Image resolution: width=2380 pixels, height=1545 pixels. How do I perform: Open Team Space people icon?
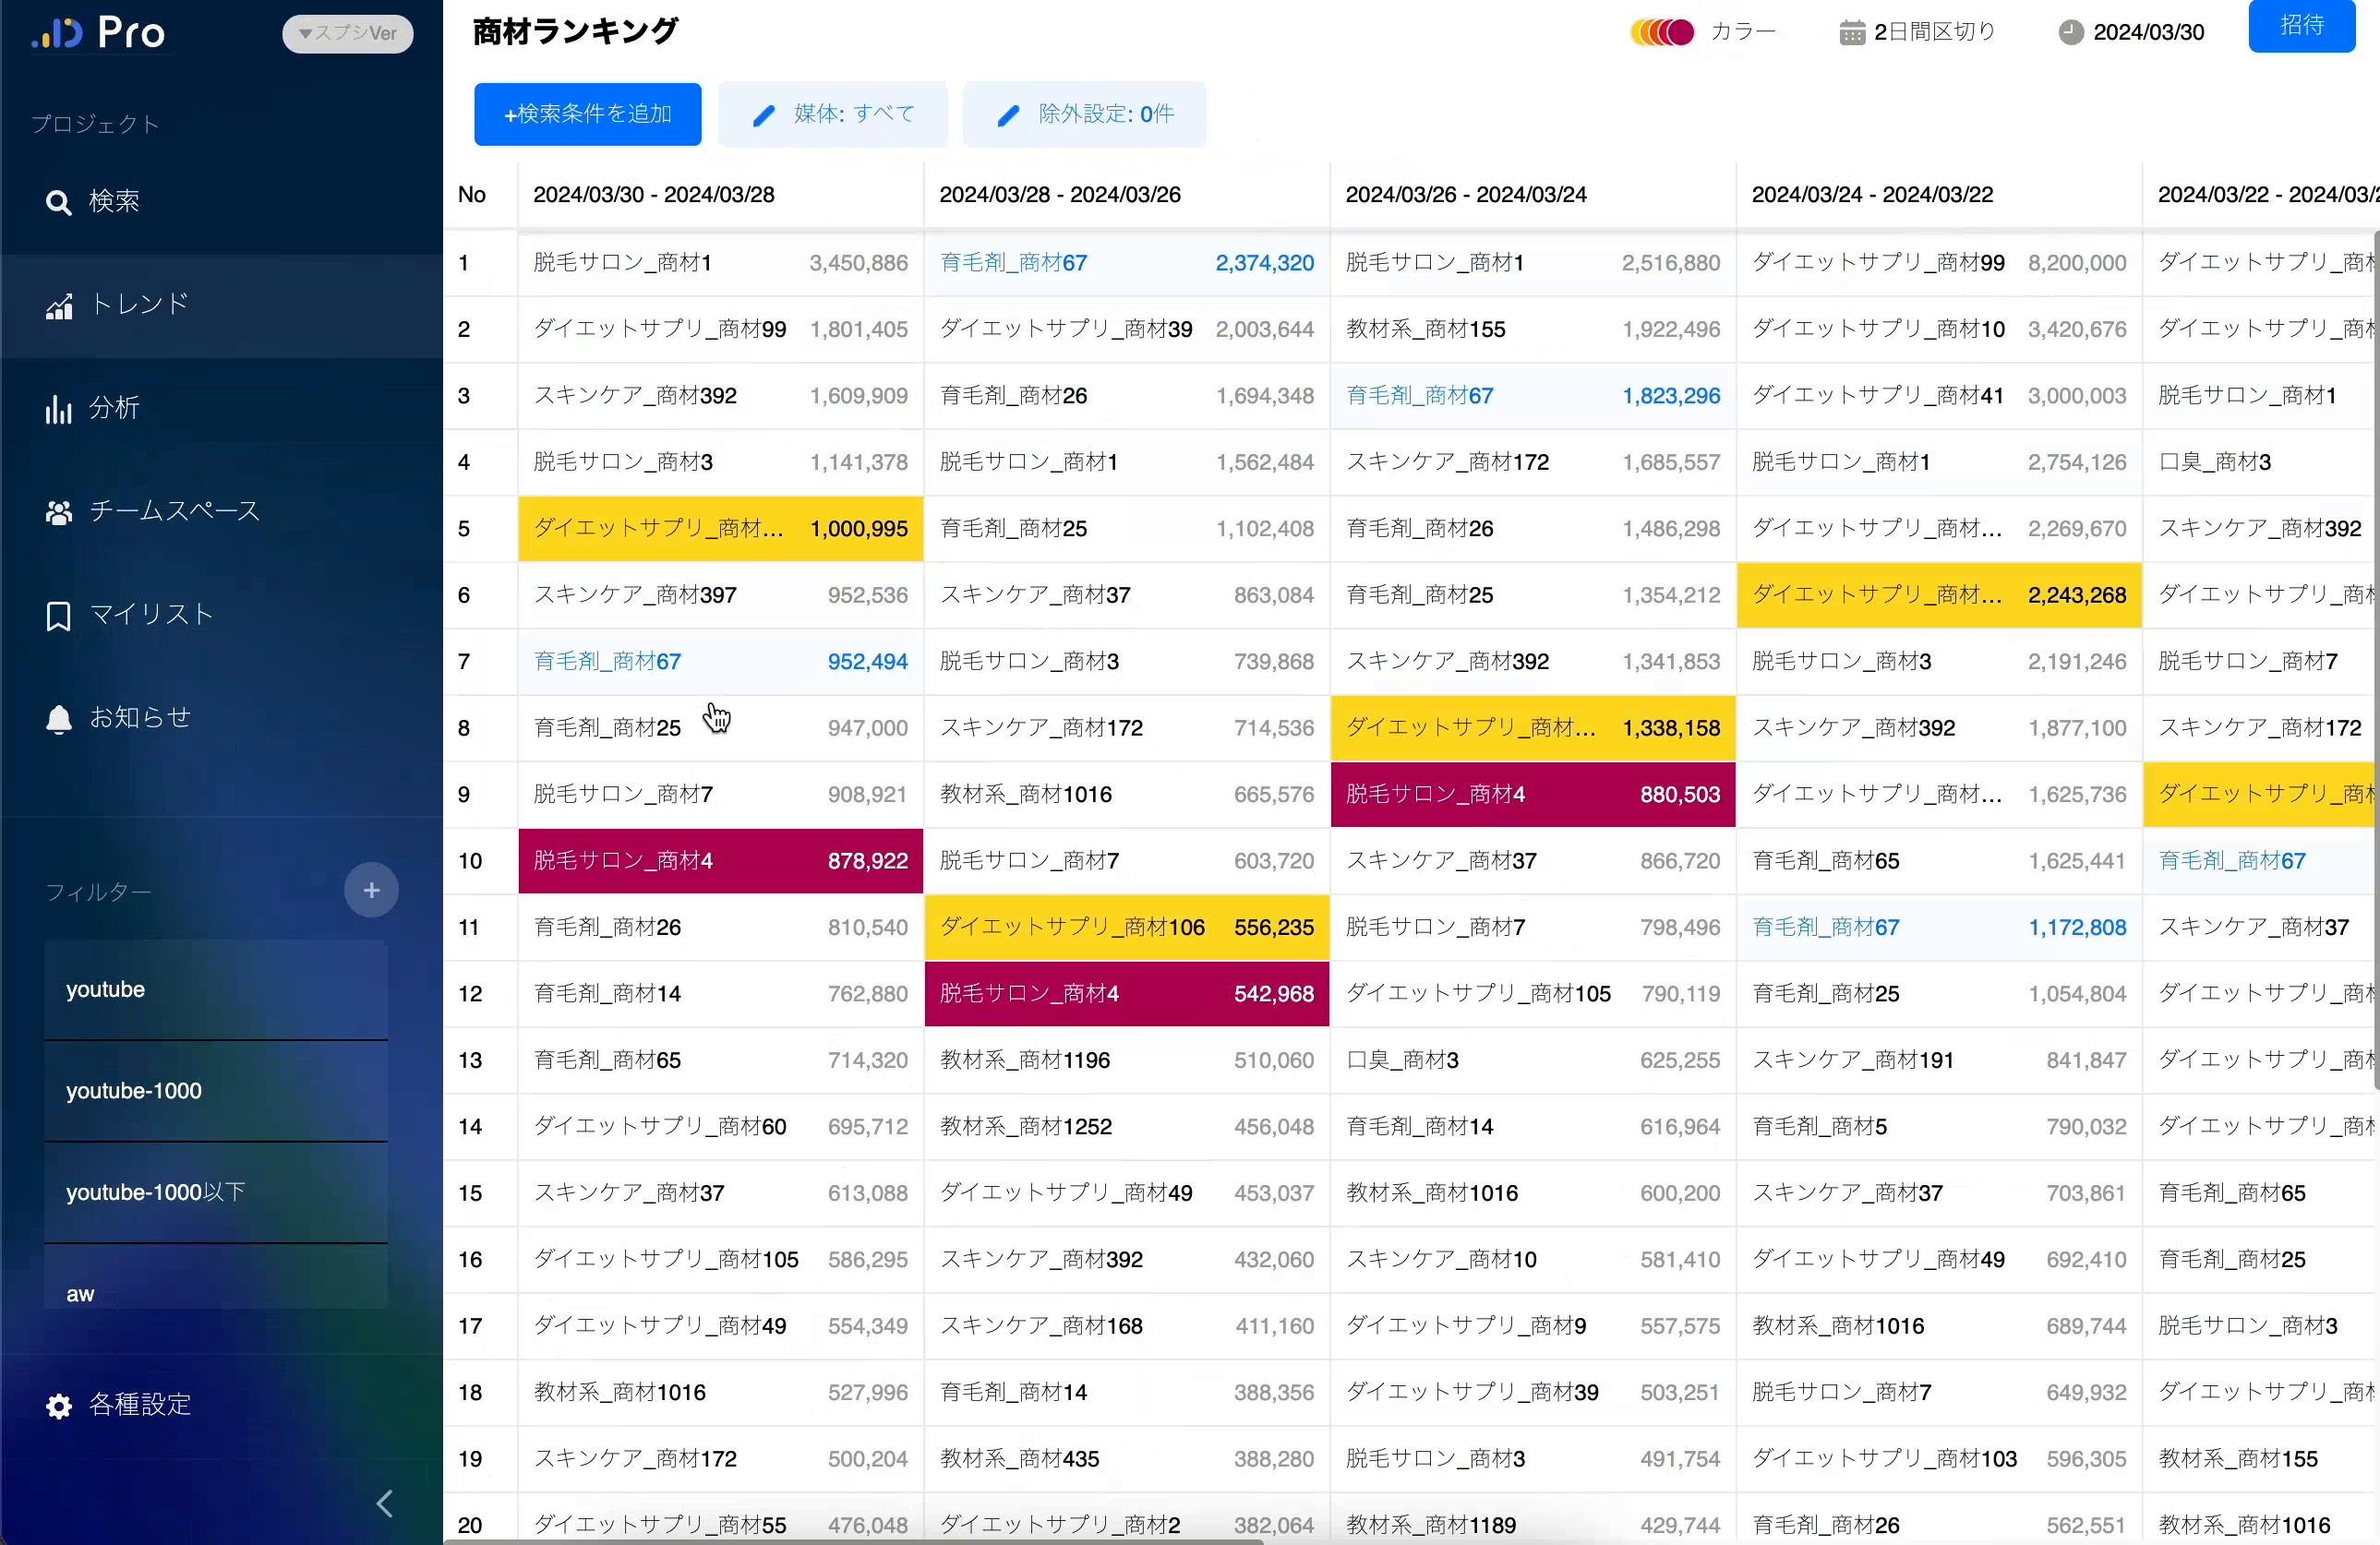(58, 513)
